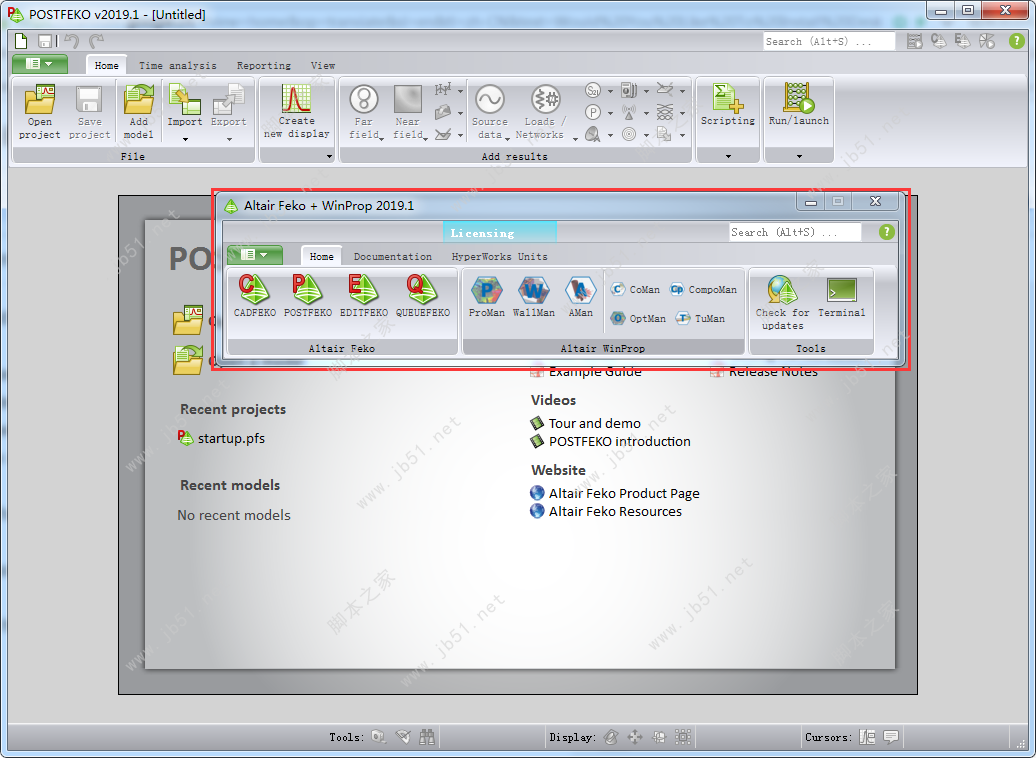Open the Tour and demo video link
This screenshot has width=1036, height=758.
[585, 423]
